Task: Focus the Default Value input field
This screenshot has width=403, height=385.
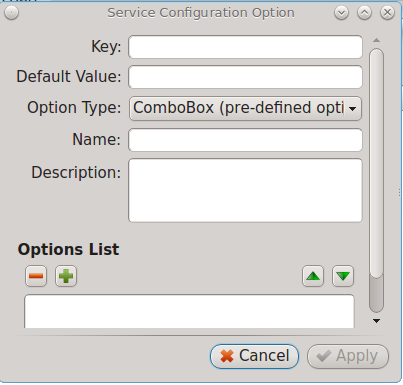Action: coord(245,77)
